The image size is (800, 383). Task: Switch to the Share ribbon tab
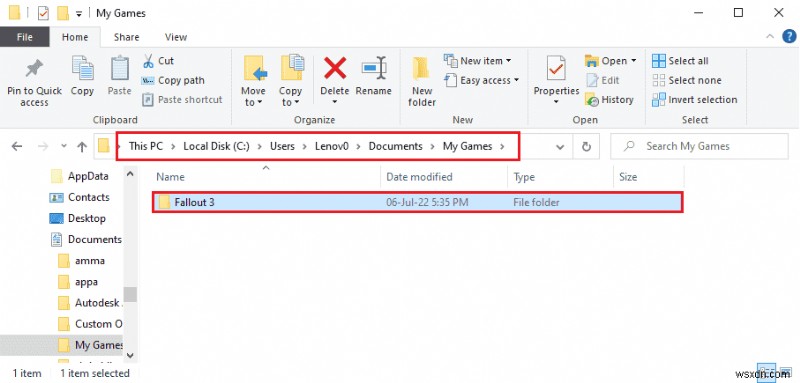click(126, 37)
